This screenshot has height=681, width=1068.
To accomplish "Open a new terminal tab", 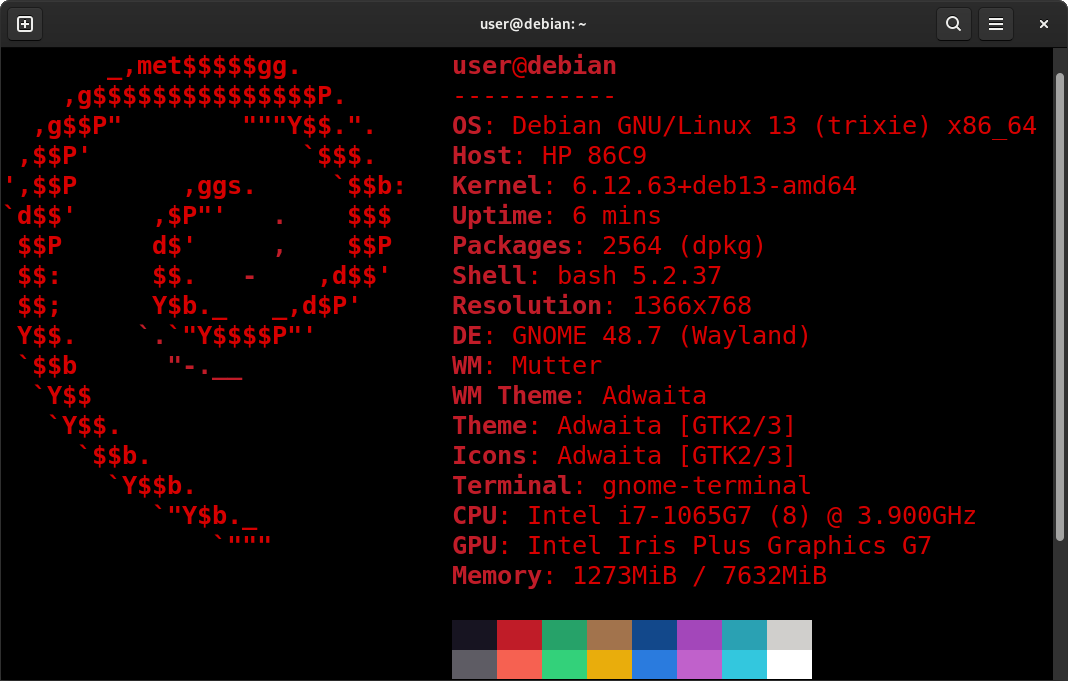I will tap(25, 24).
